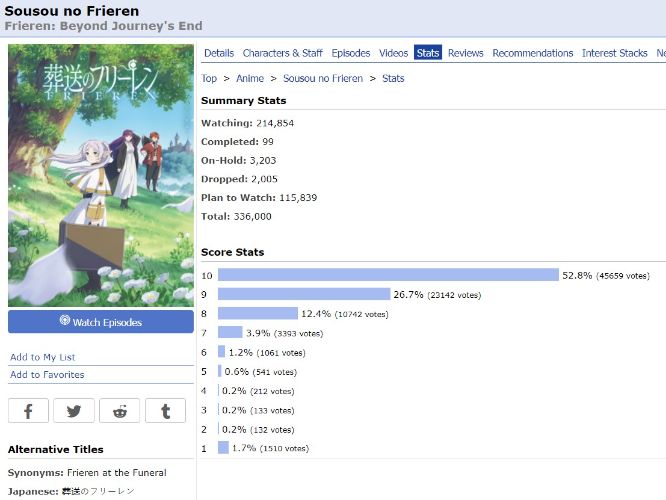Select the score 7 vote bar
Image resolution: width=666 pixels, height=500 pixels.
(230, 332)
